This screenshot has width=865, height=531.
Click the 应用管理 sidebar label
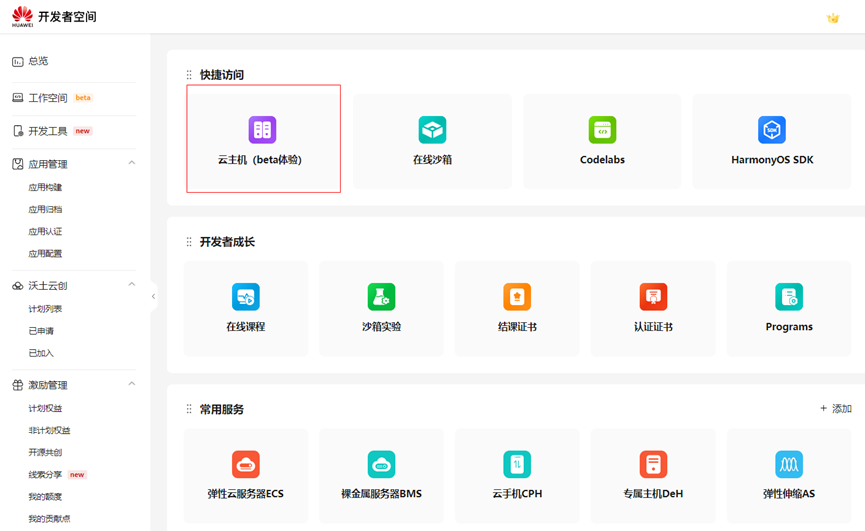(48, 164)
